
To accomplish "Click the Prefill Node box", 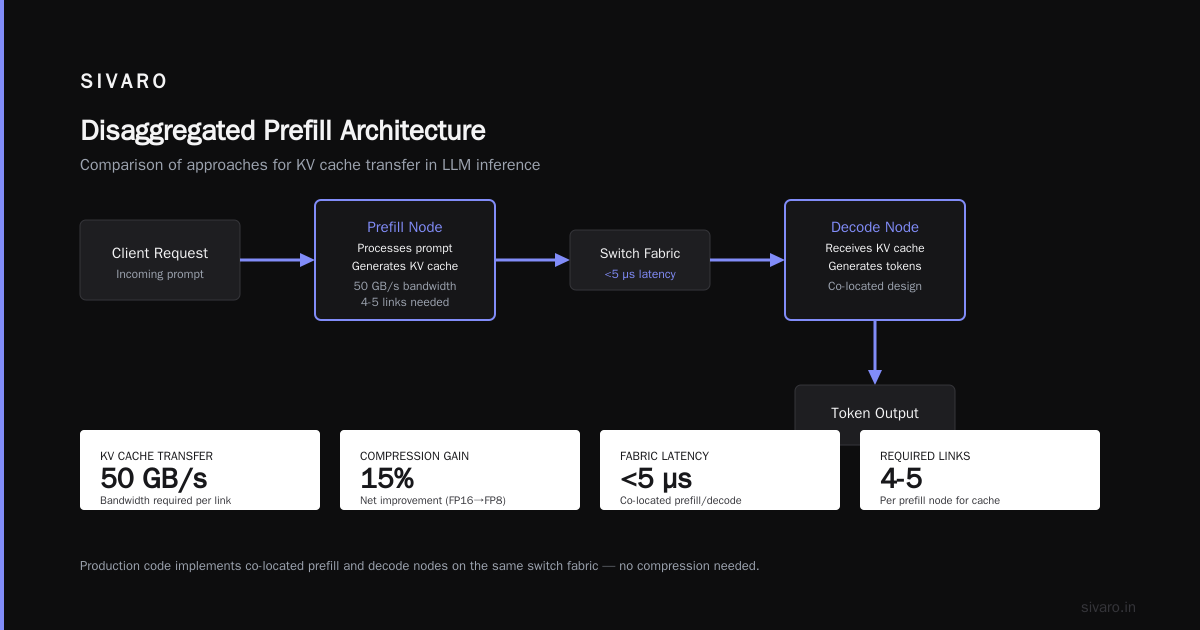I will click(x=405, y=260).
